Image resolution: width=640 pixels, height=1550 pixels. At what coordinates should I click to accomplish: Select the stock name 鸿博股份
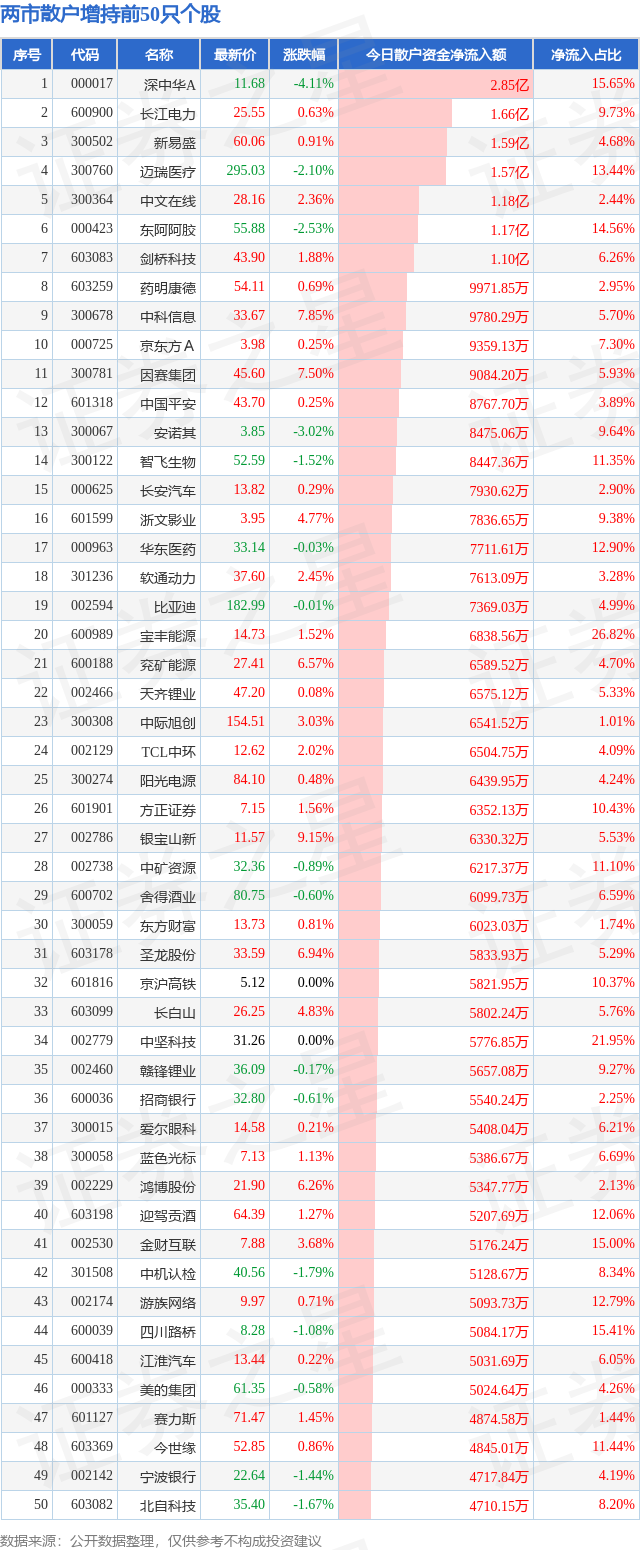(169, 1186)
